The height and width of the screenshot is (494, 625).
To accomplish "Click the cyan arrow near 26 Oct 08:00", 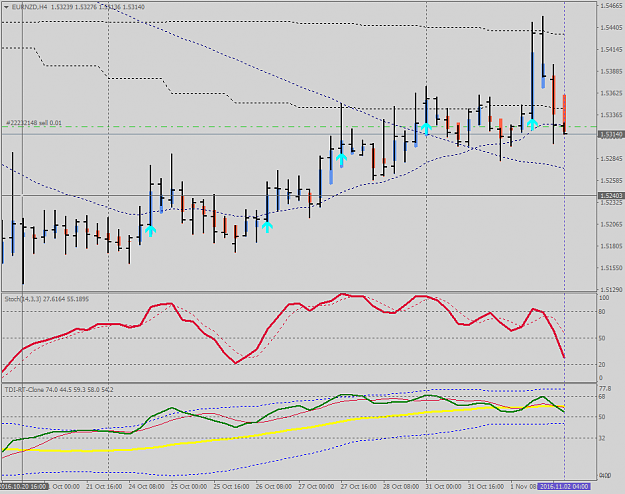I will tap(267, 227).
